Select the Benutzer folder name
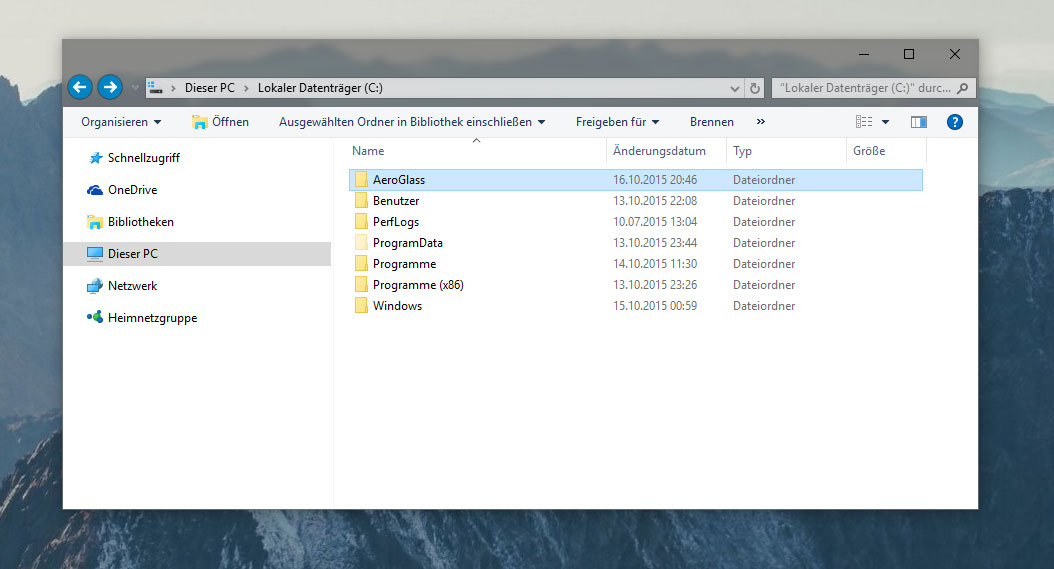 click(x=396, y=201)
